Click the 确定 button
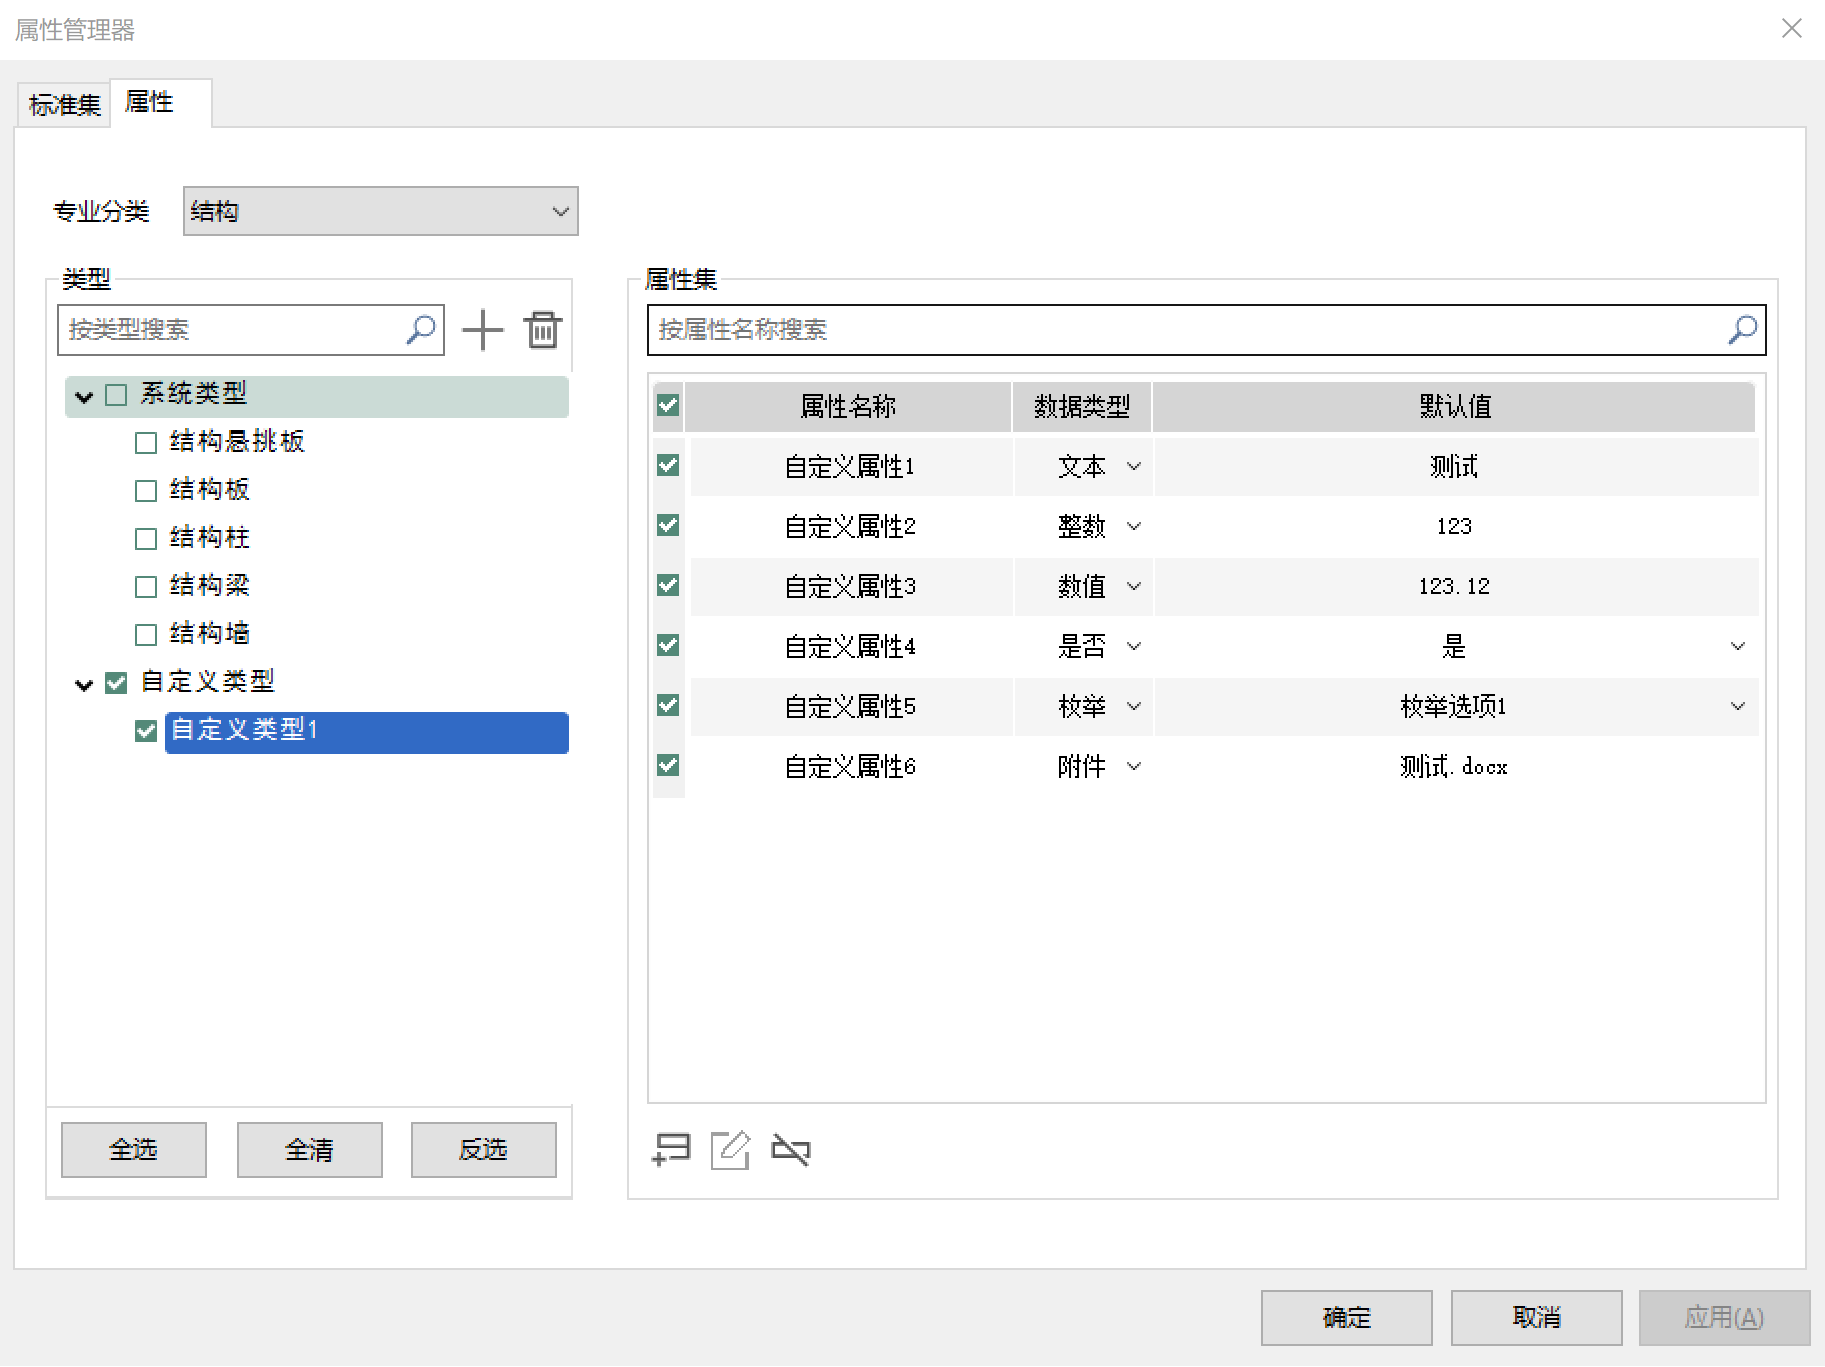The height and width of the screenshot is (1367, 1825). tap(1345, 1317)
